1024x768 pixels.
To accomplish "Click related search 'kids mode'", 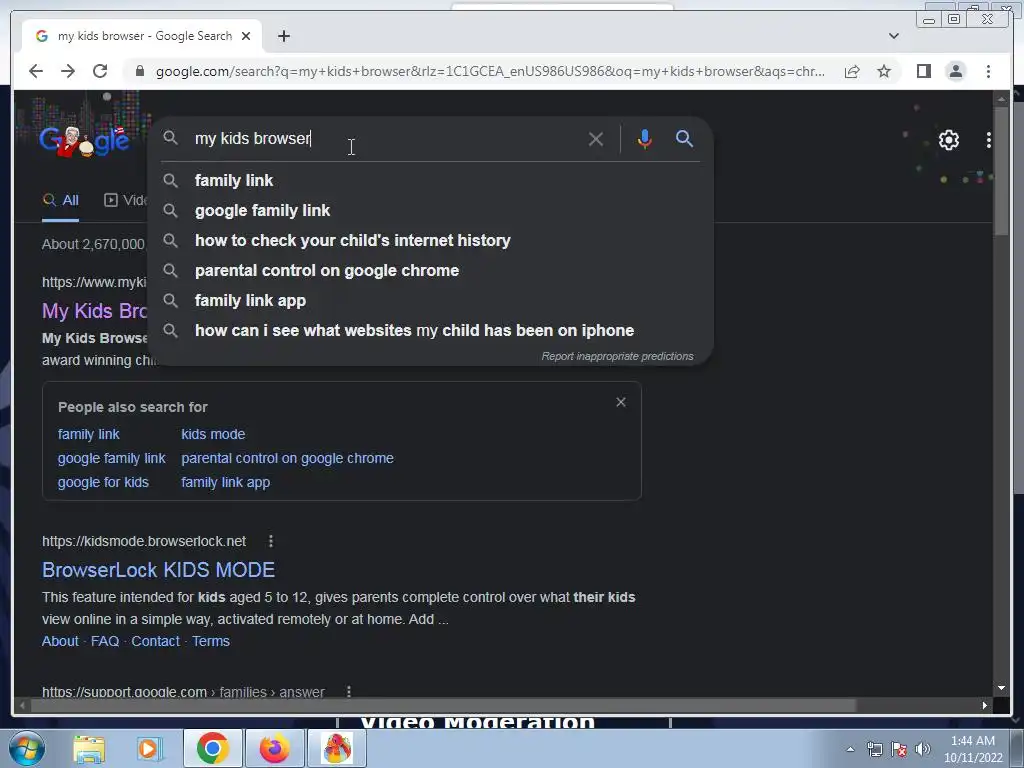I will tap(213, 434).
